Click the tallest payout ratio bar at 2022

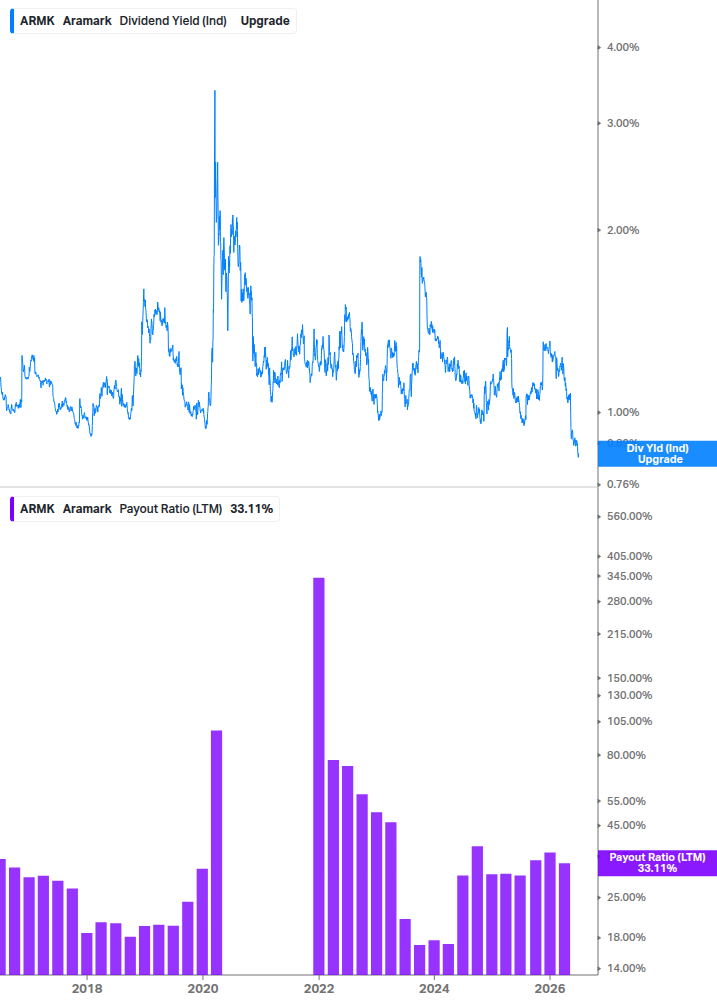(x=318, y=776)
